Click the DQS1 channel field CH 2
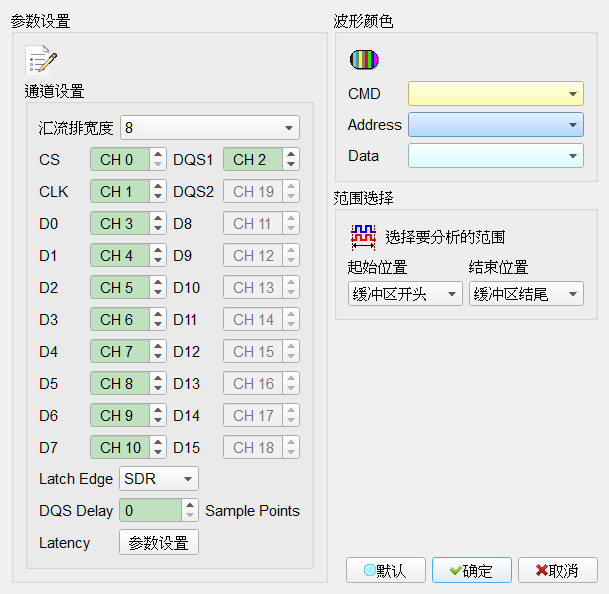The width and height of the screenshot is (609, 594). click(253, 159)
